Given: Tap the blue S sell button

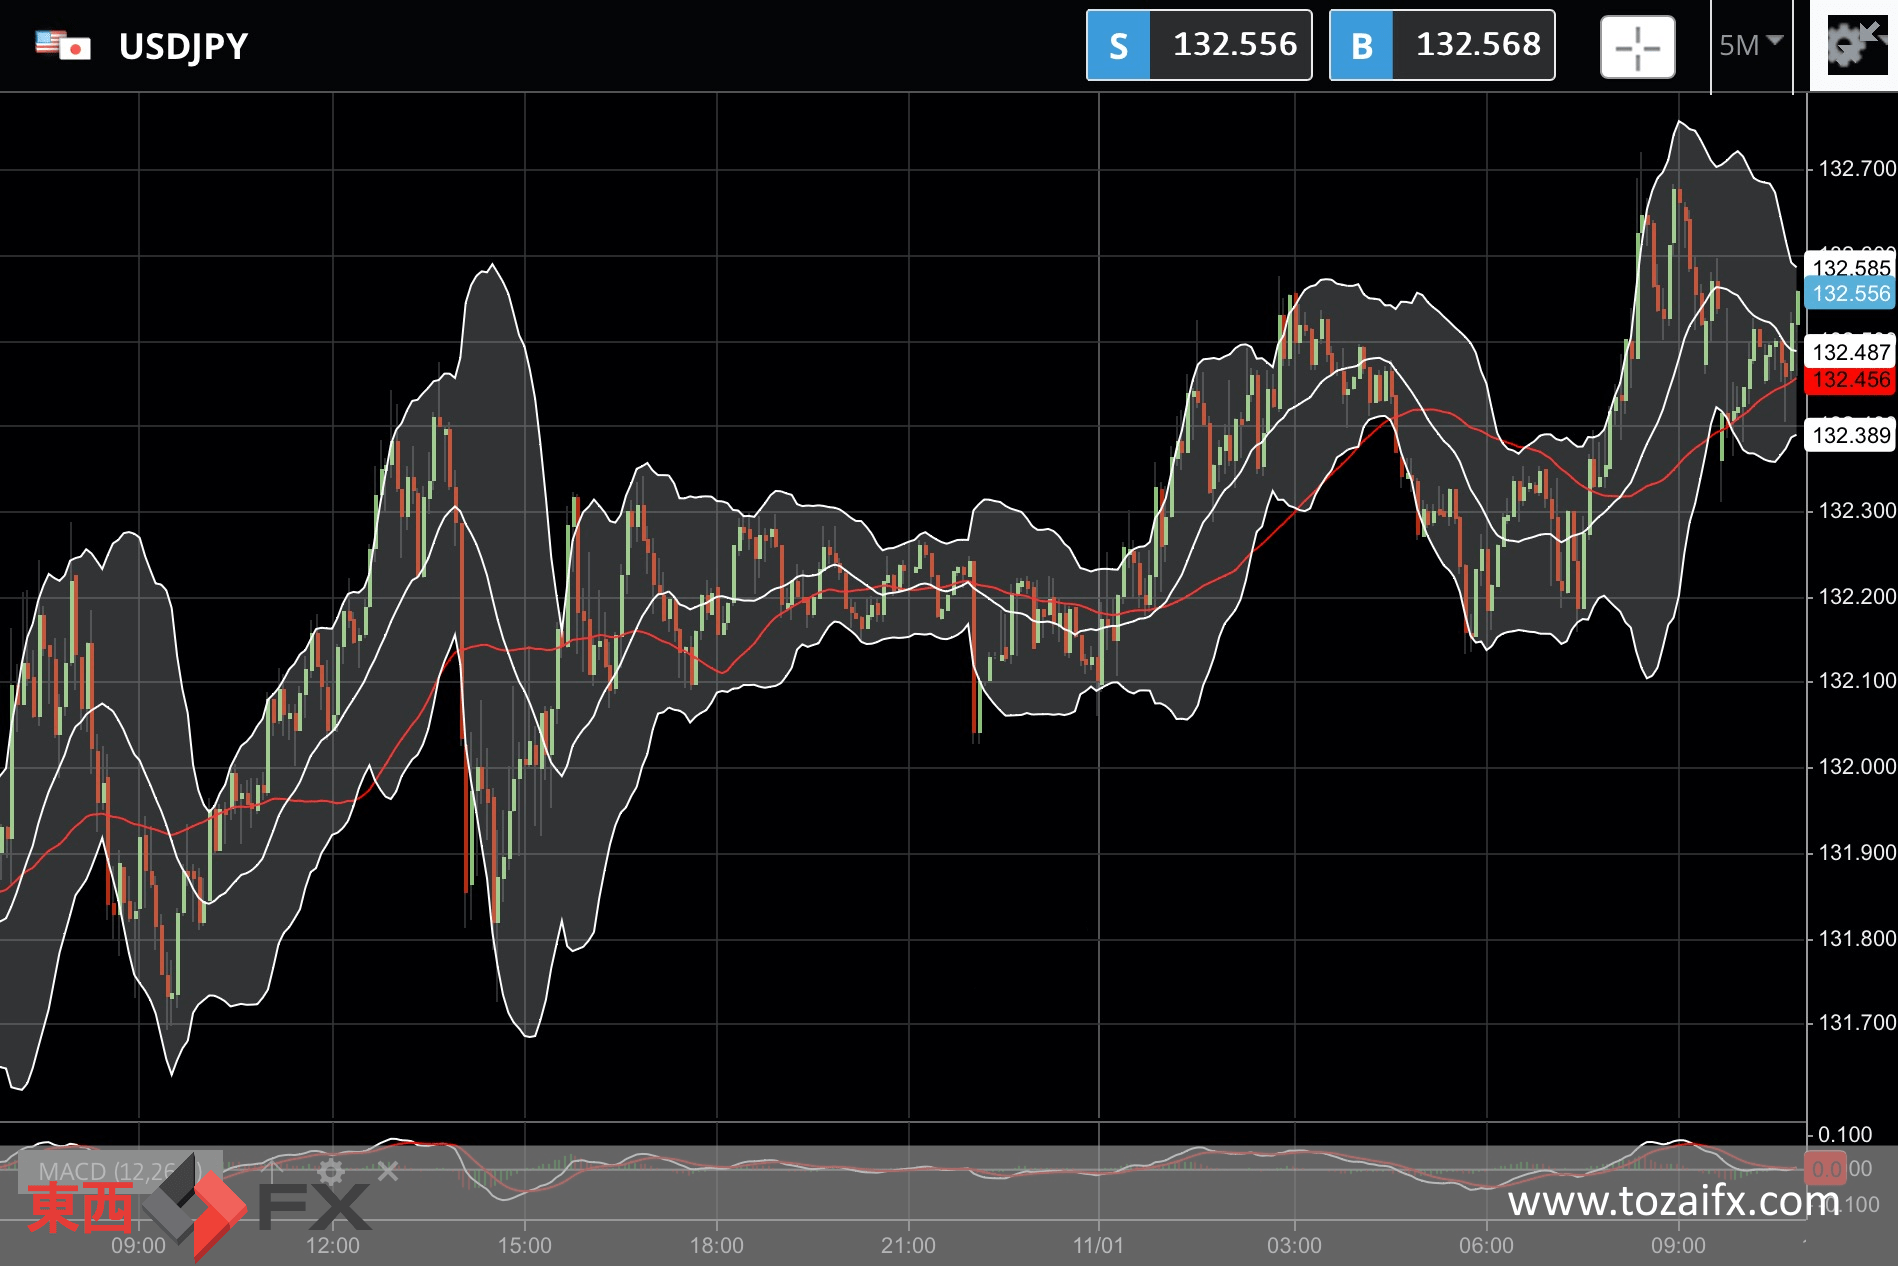Looking at the screenshot, I should pos(1118,45).
